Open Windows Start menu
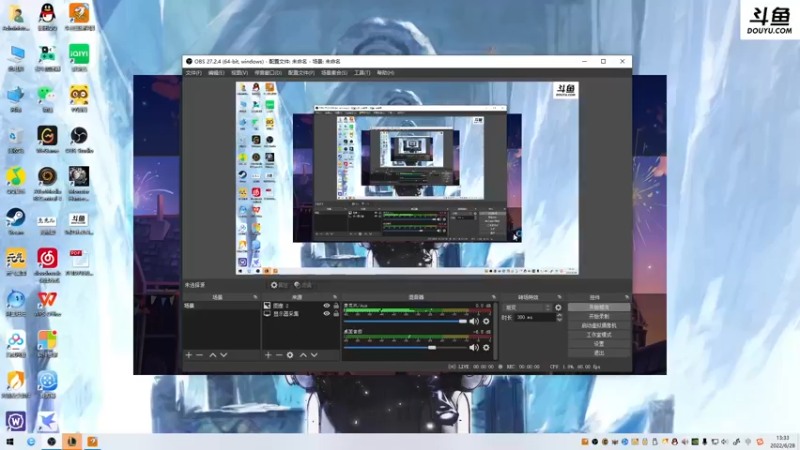Screen dimensions: 800x450 coord(9,442)
